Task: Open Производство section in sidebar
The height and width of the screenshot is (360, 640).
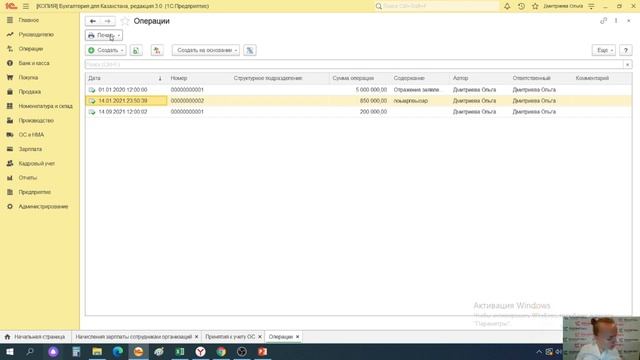Action: click(36, 120)
